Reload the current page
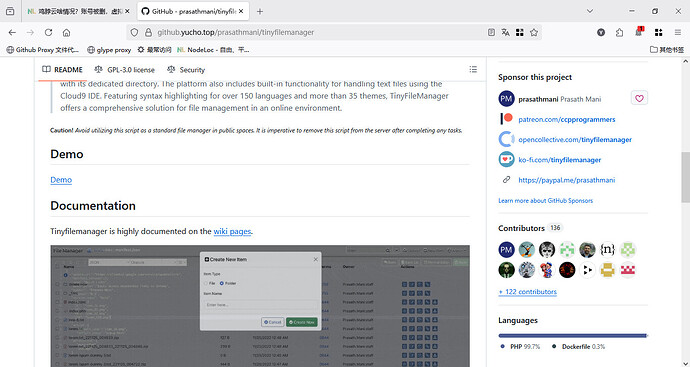 click(x=48, y=32)
